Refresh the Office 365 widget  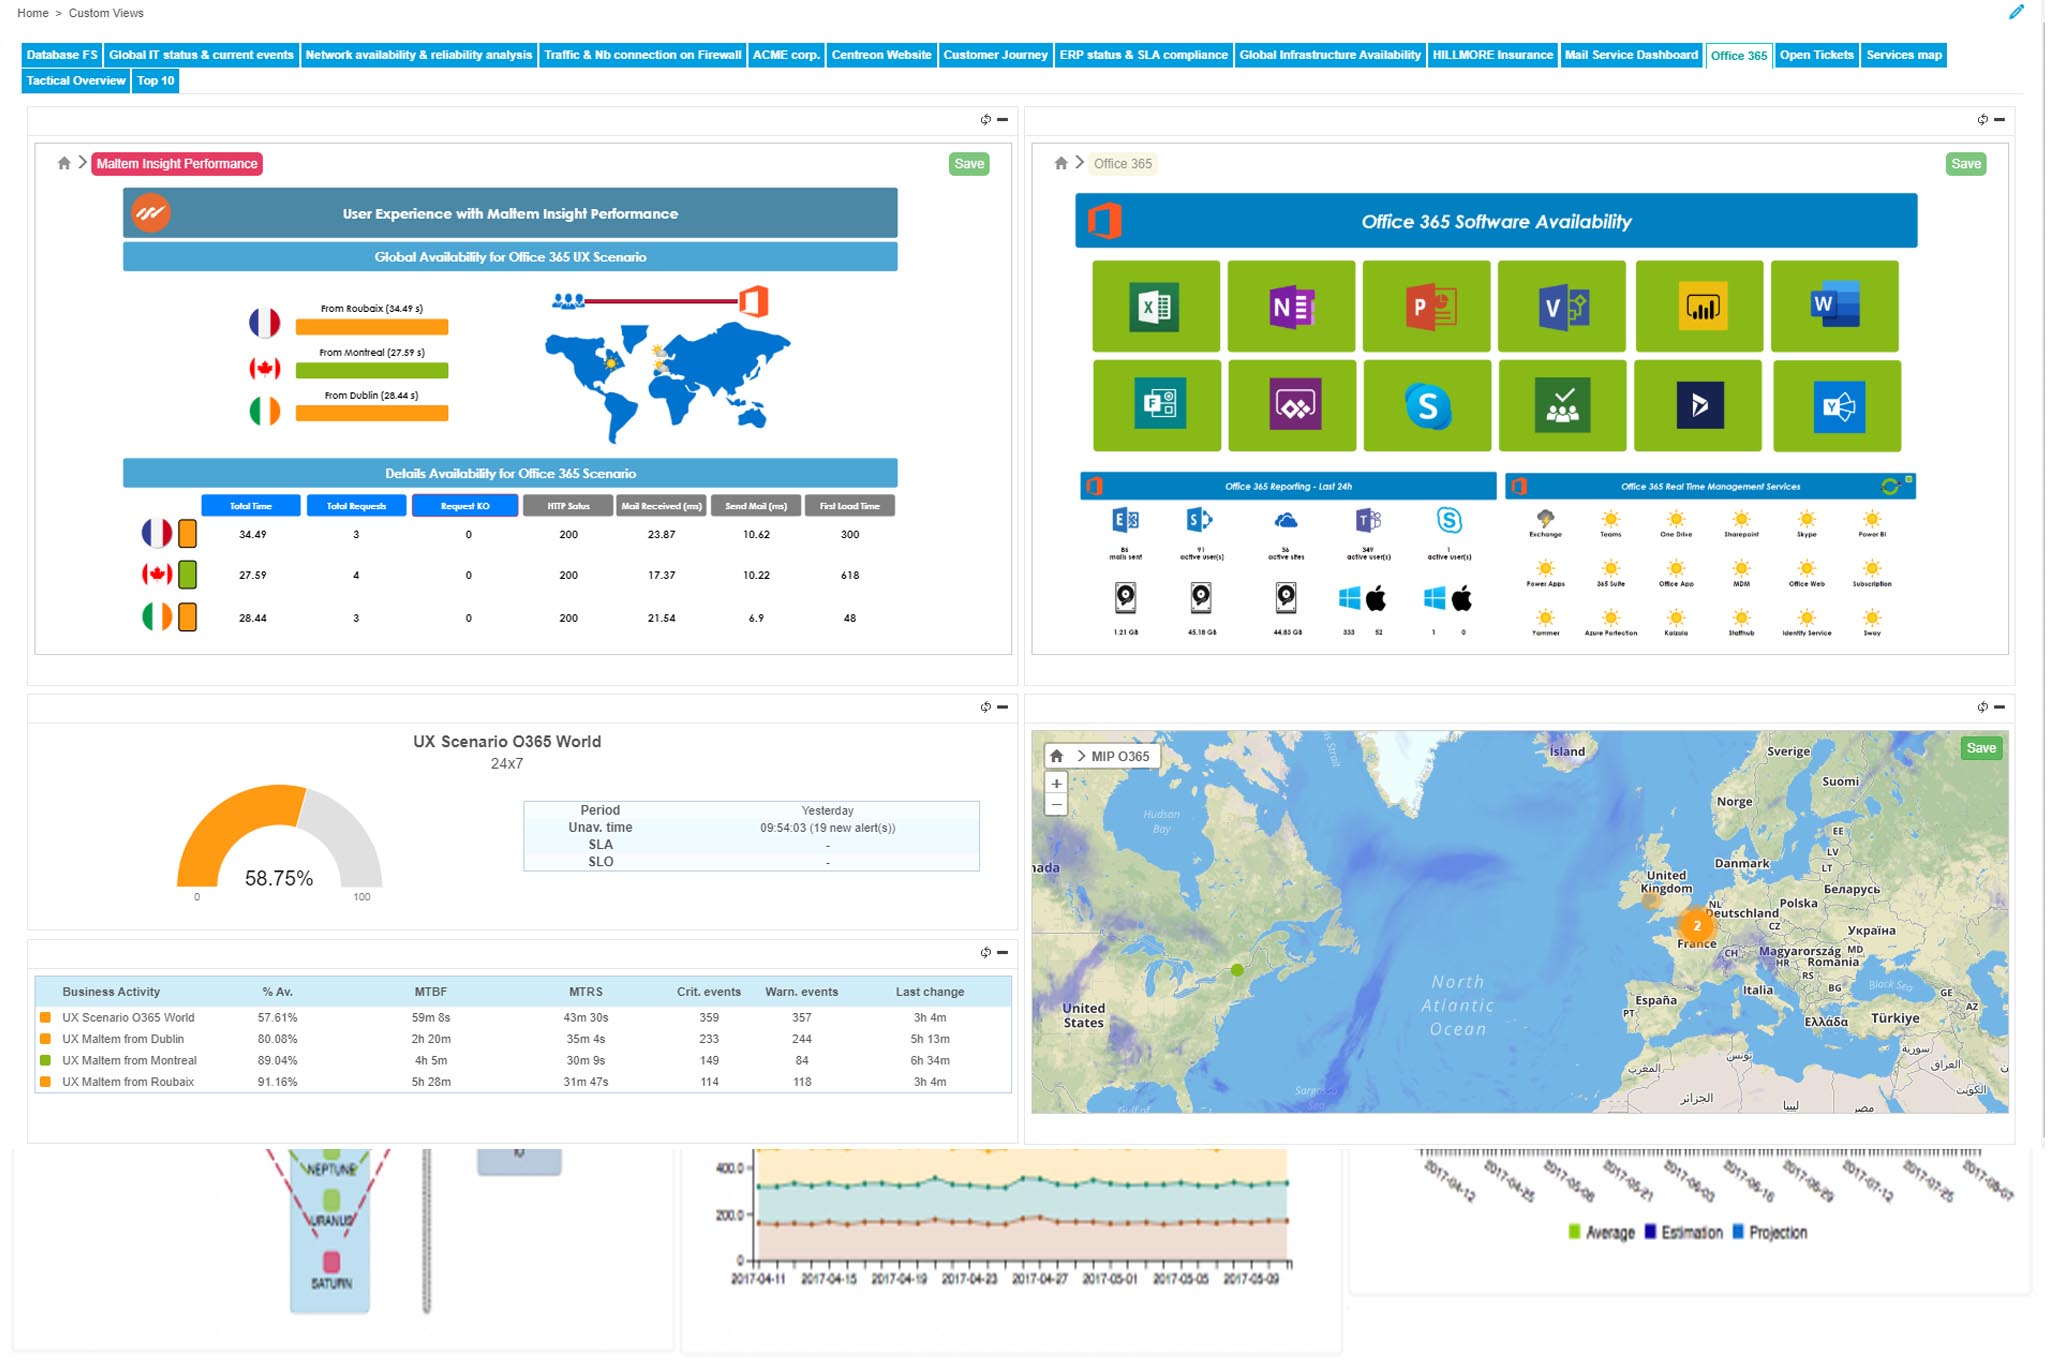1983,120
